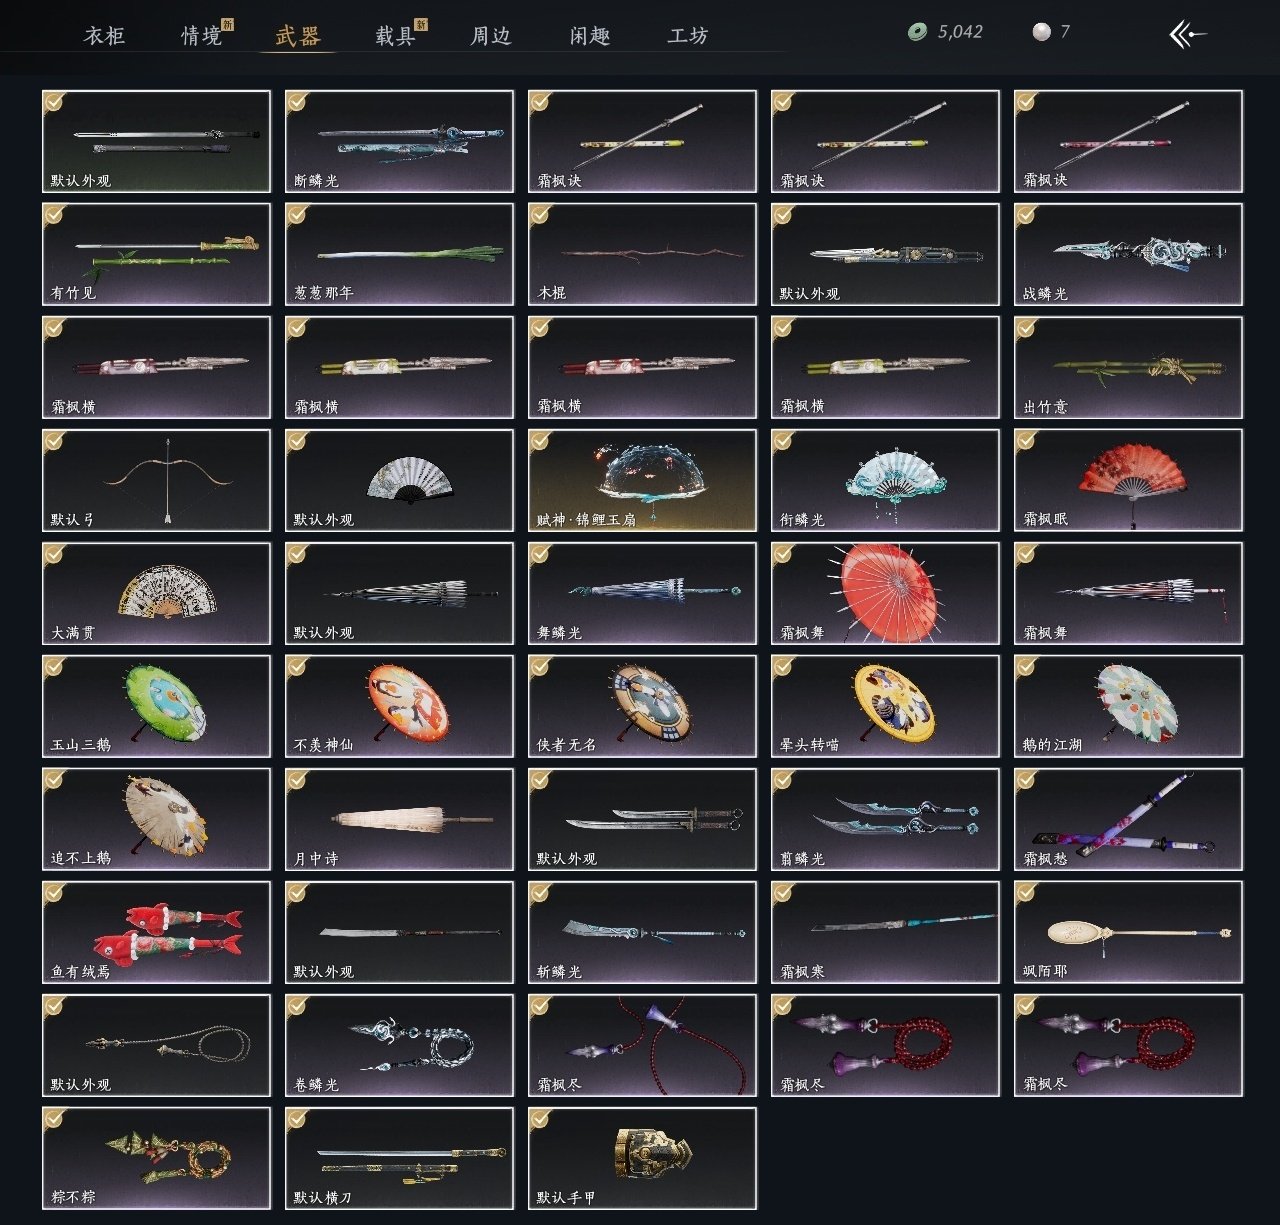Select the 晕头转喵 yellow umbrella
Viewport: 1280px width, 1225px height.
click(885, 706)
